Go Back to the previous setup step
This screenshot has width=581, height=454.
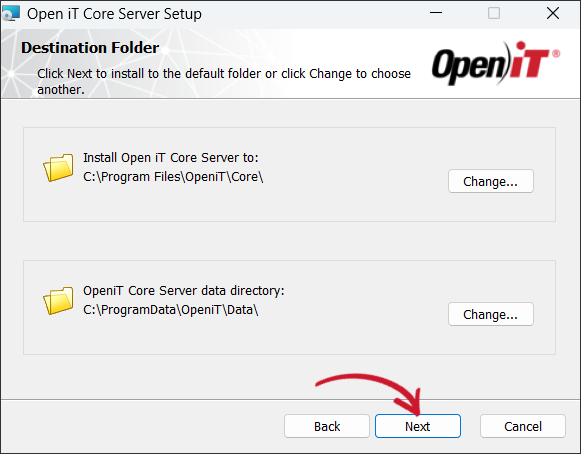click(327, 426)
